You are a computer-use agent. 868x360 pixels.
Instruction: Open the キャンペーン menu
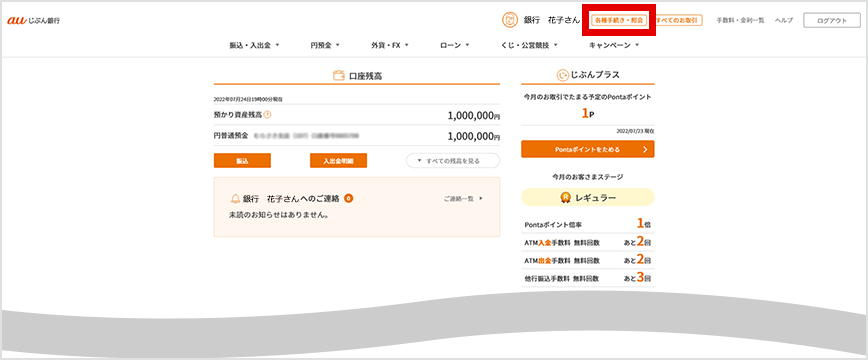pyautogui.click(x=614, y=45)
